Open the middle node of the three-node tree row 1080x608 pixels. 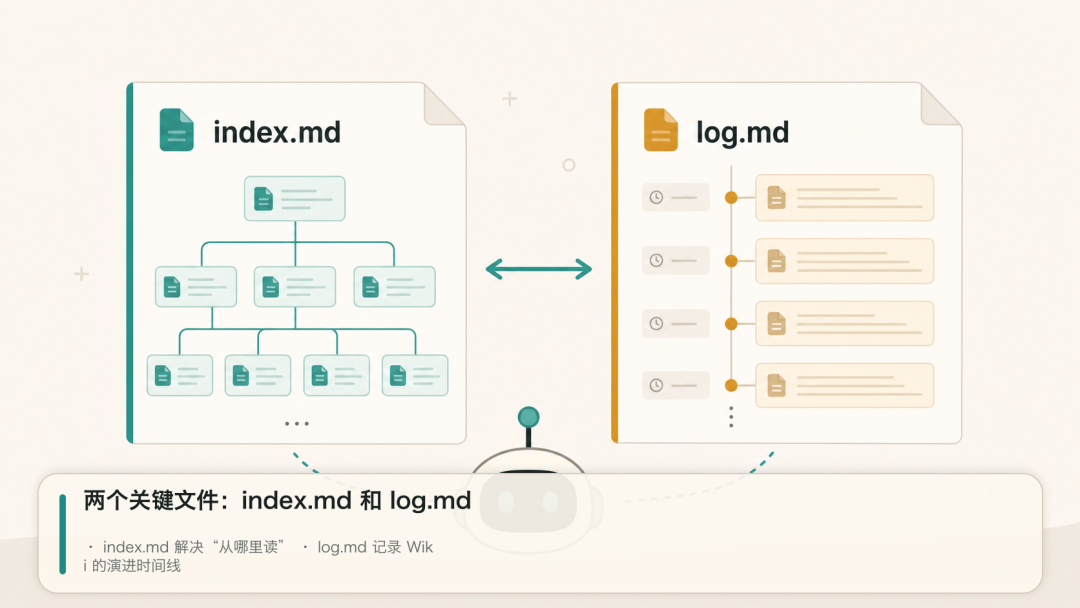coord(295,286)
